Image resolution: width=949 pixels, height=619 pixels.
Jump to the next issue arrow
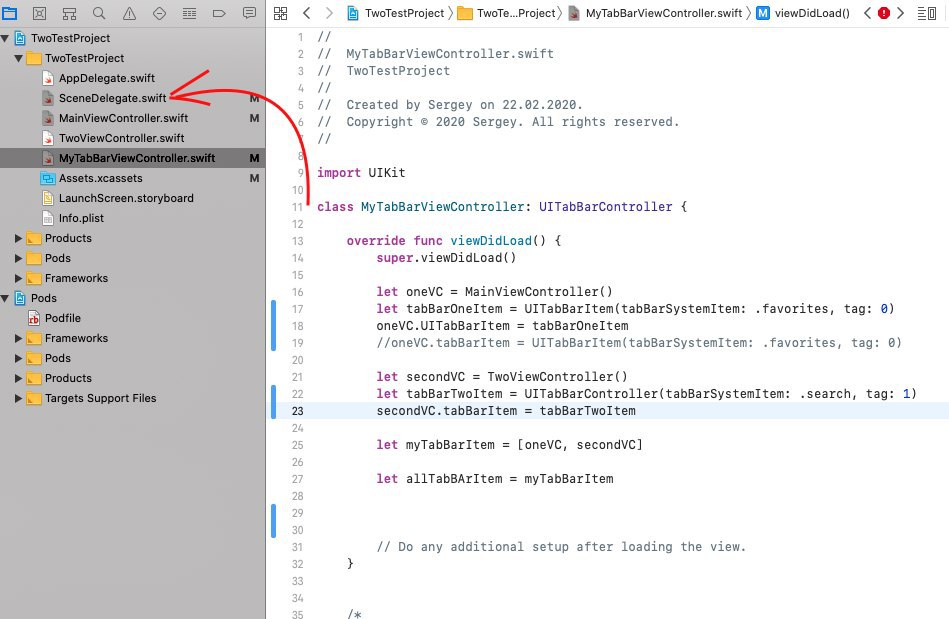pyautogui.click(x=901, y=13)
